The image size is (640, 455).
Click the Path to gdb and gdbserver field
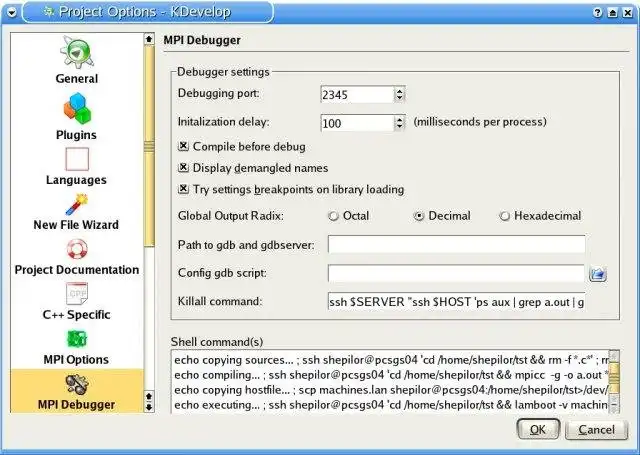[x=456, y=245]
